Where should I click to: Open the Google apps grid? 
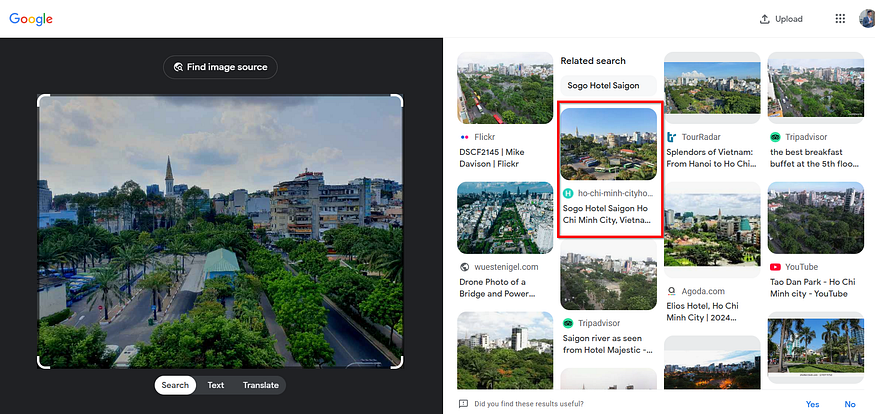point(839,19)
